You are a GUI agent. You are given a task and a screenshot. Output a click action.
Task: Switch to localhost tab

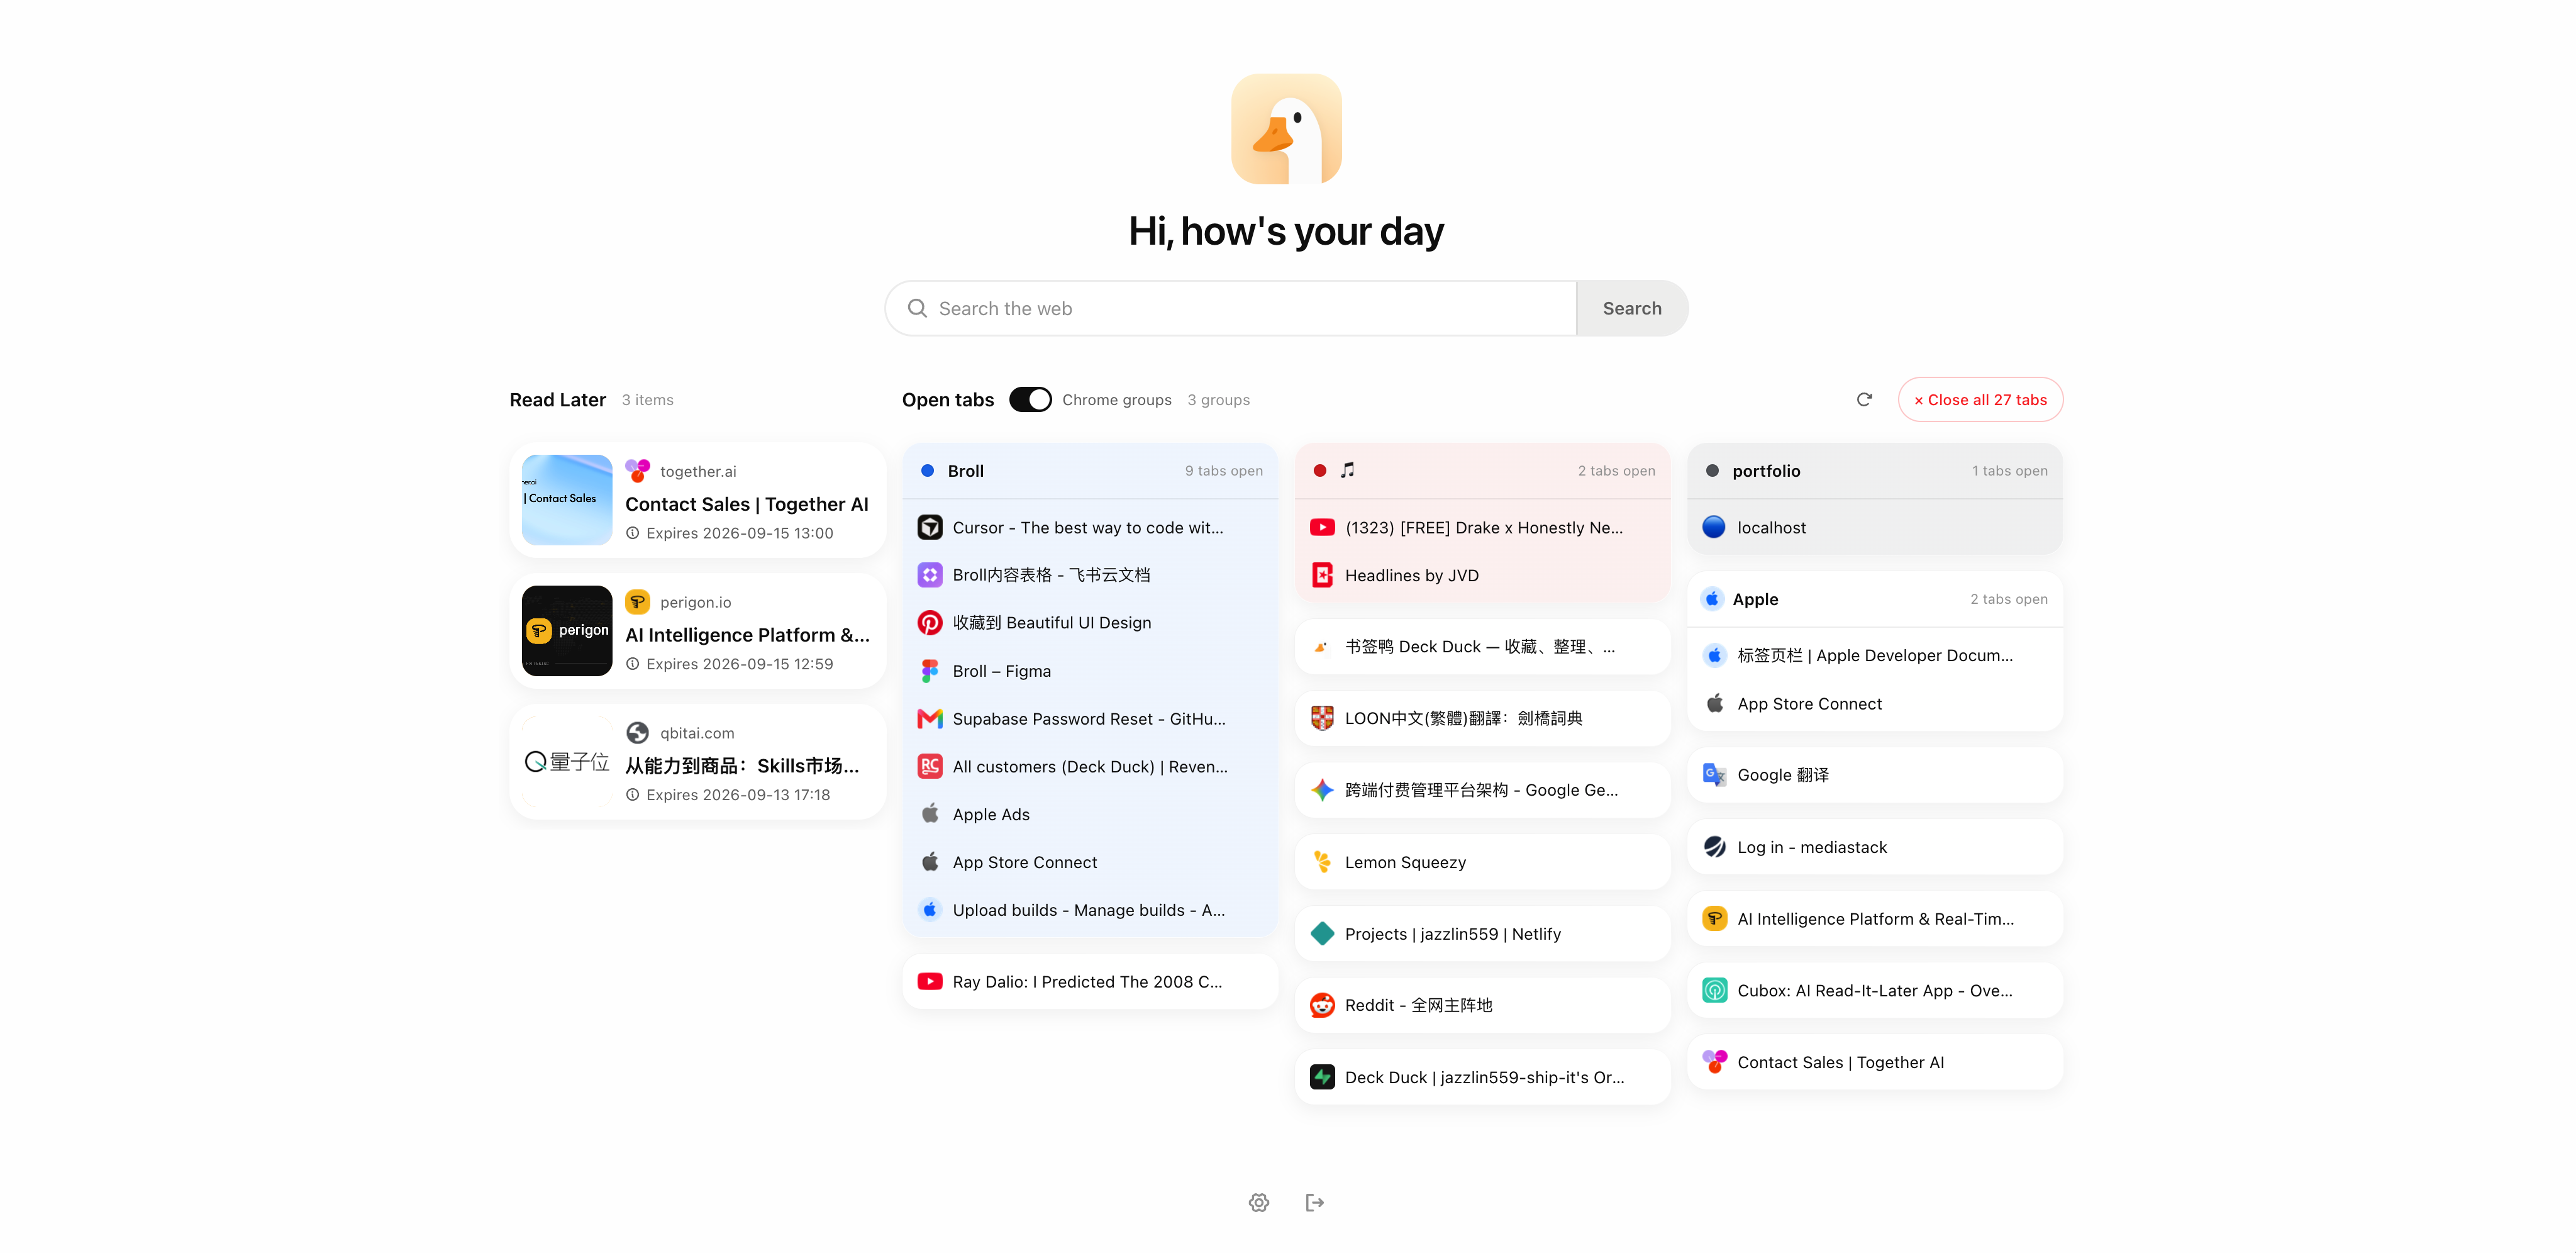click(x=1875, y=527)
